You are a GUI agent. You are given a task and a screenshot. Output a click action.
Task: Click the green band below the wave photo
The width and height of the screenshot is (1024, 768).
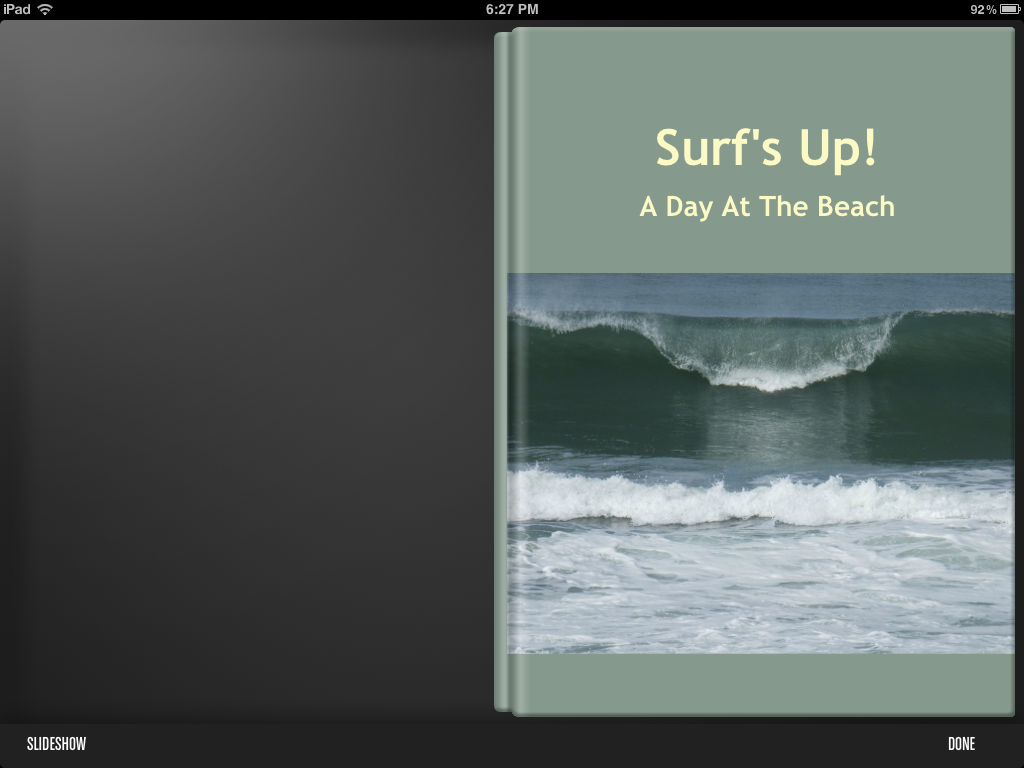760,683
